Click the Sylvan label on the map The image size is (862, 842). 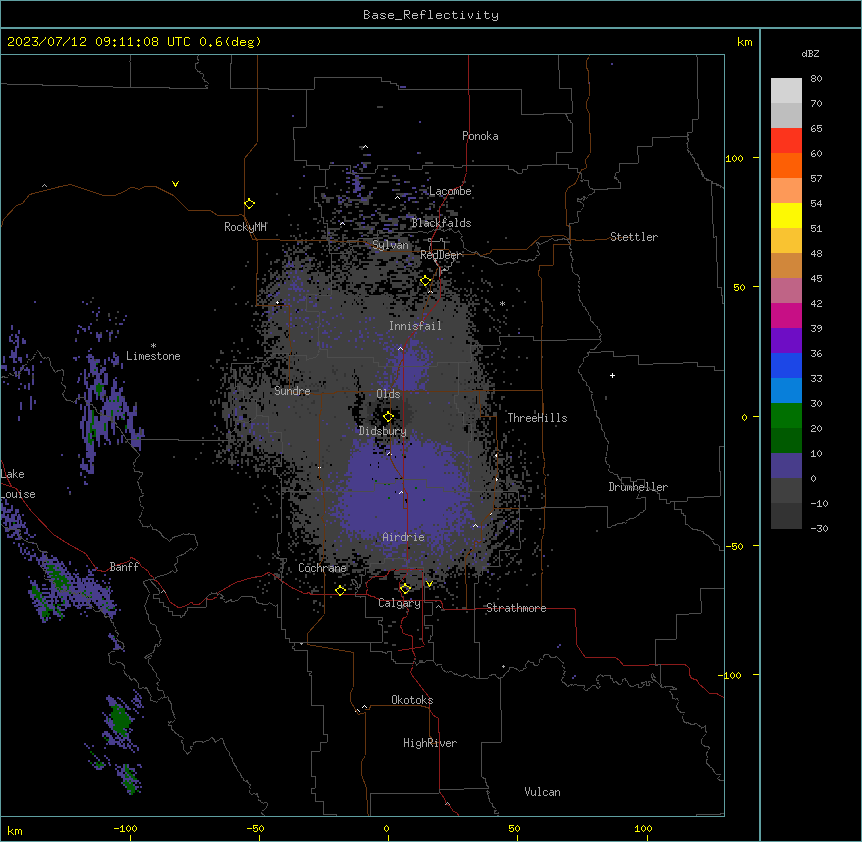coord(390,245)
